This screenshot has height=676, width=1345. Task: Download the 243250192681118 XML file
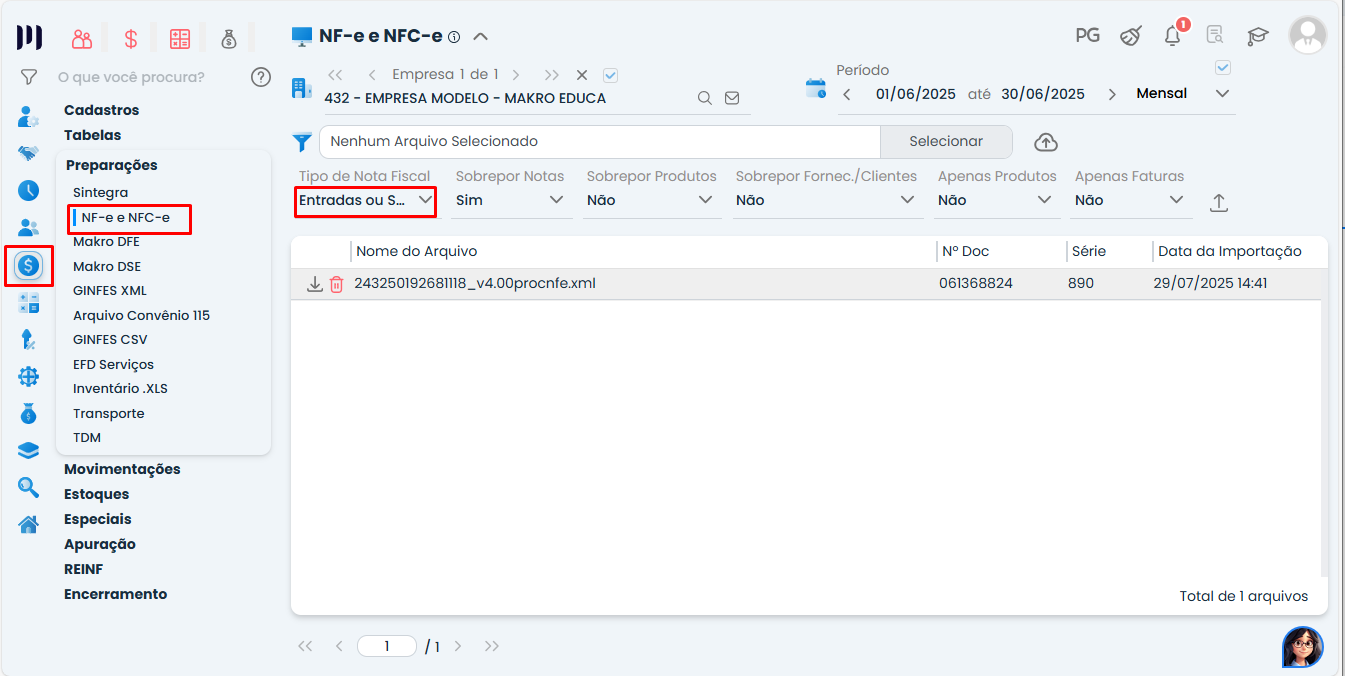(314, 284)
